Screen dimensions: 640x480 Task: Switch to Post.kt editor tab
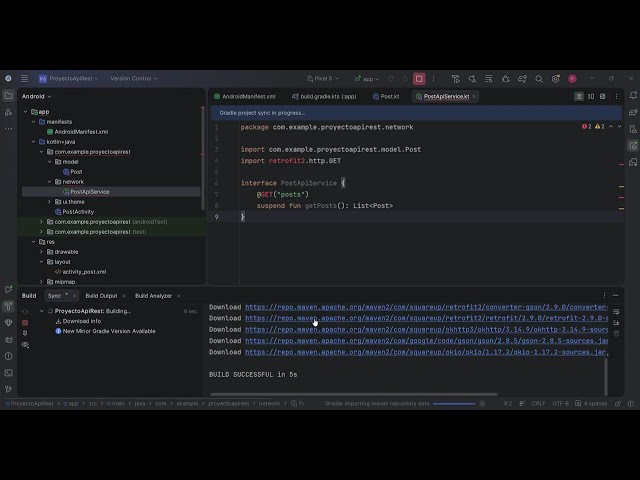click(x=386, y=96)
